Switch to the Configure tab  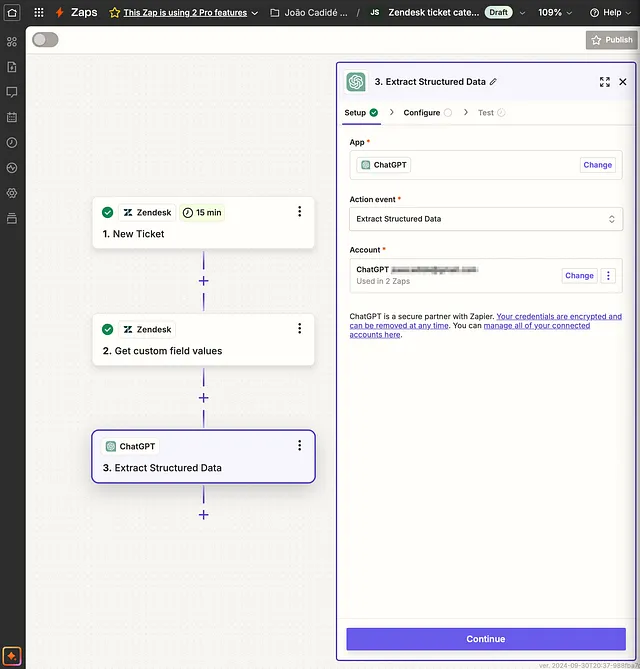[428, 113]
